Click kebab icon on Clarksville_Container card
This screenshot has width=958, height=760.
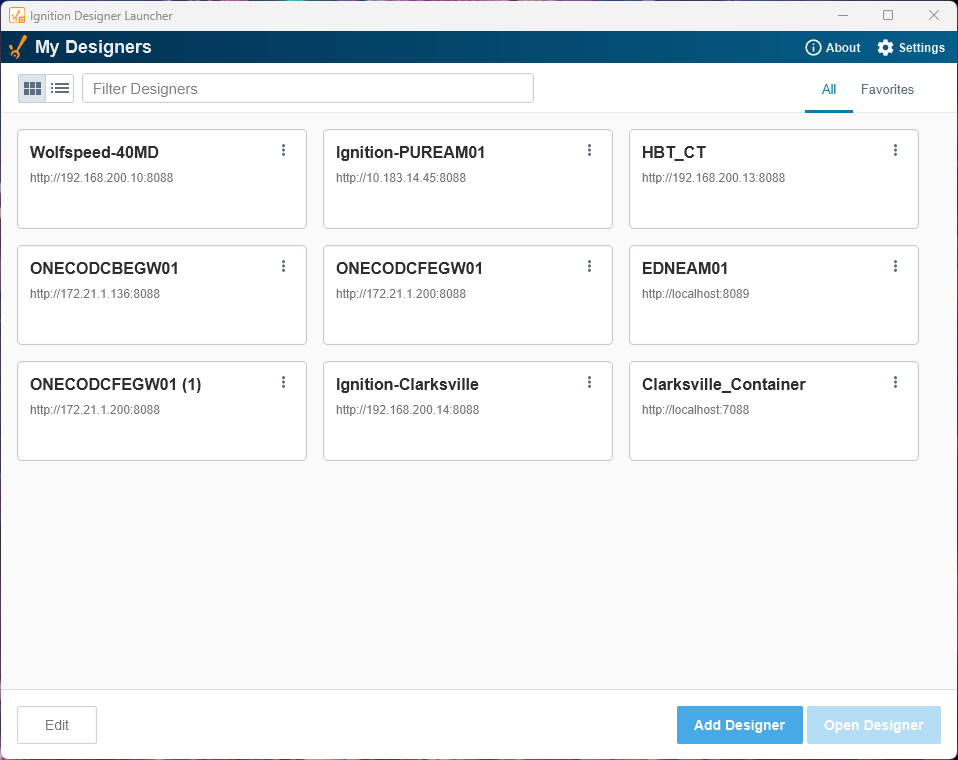click(895, 382)
